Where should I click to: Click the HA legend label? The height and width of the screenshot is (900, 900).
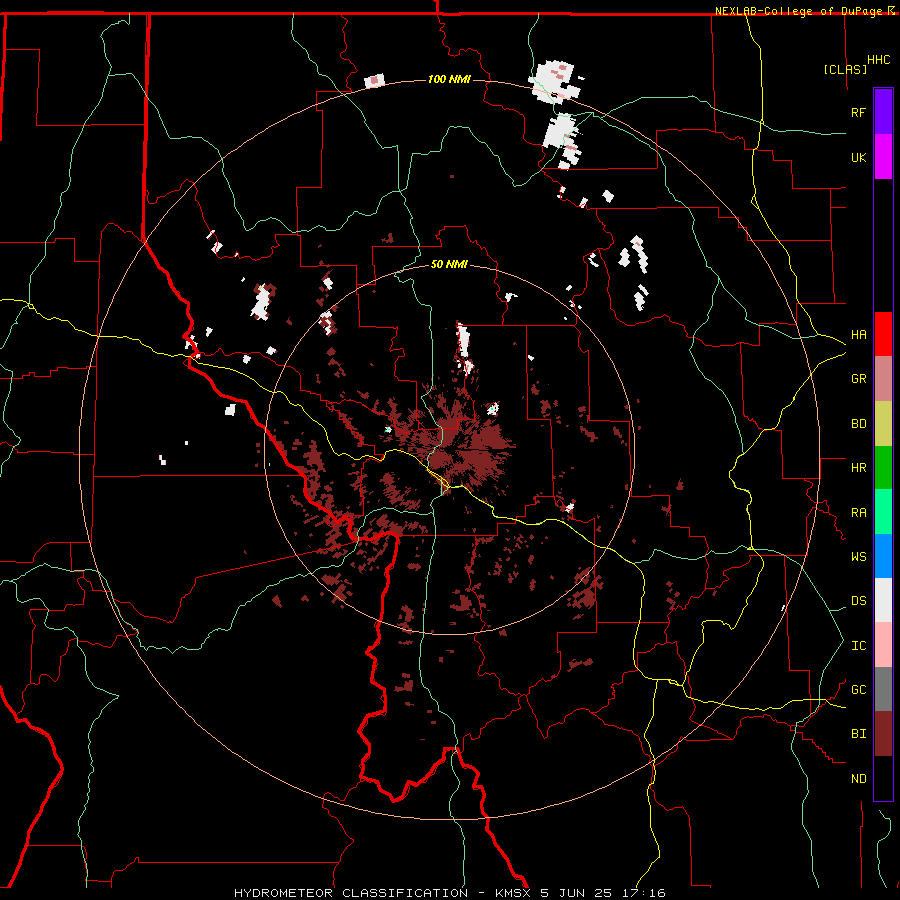click(858, 335)
